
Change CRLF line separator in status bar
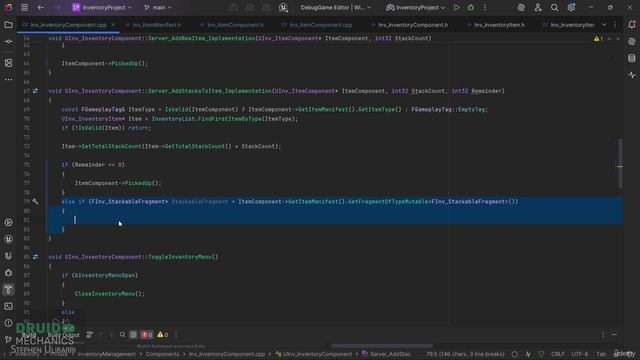(x=558, y=354)
